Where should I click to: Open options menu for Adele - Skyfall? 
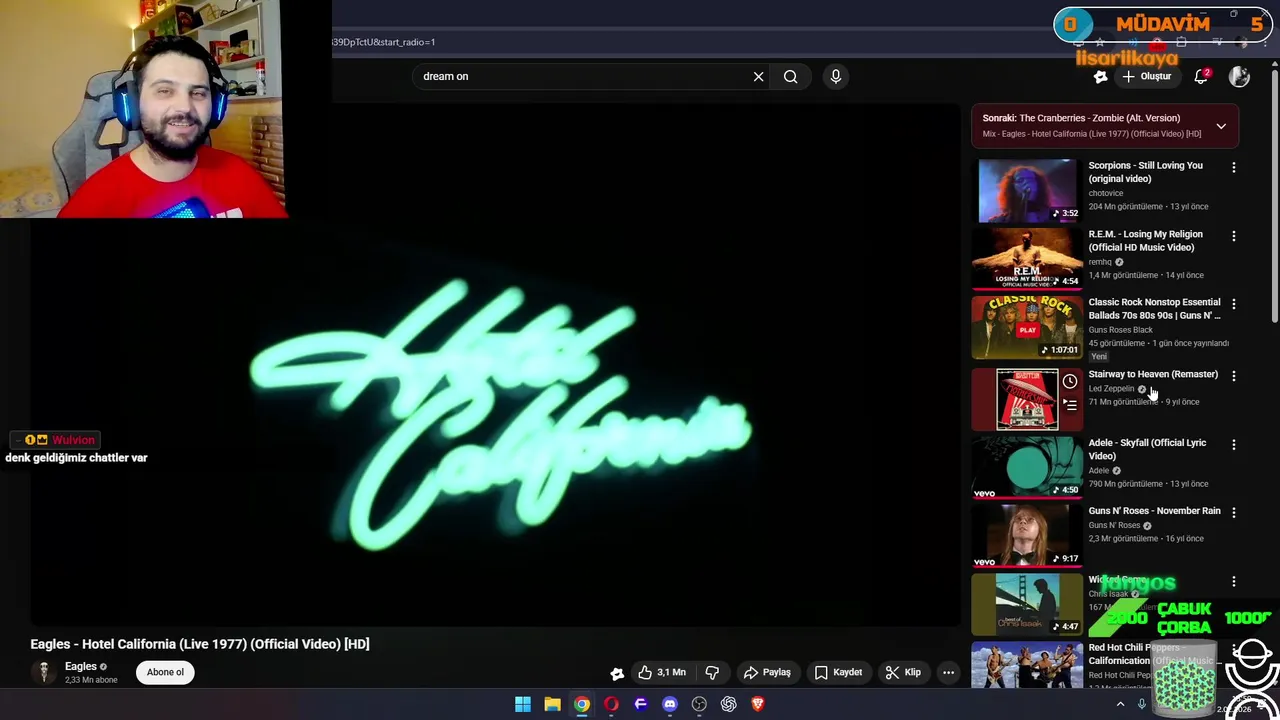point(1233,444)
